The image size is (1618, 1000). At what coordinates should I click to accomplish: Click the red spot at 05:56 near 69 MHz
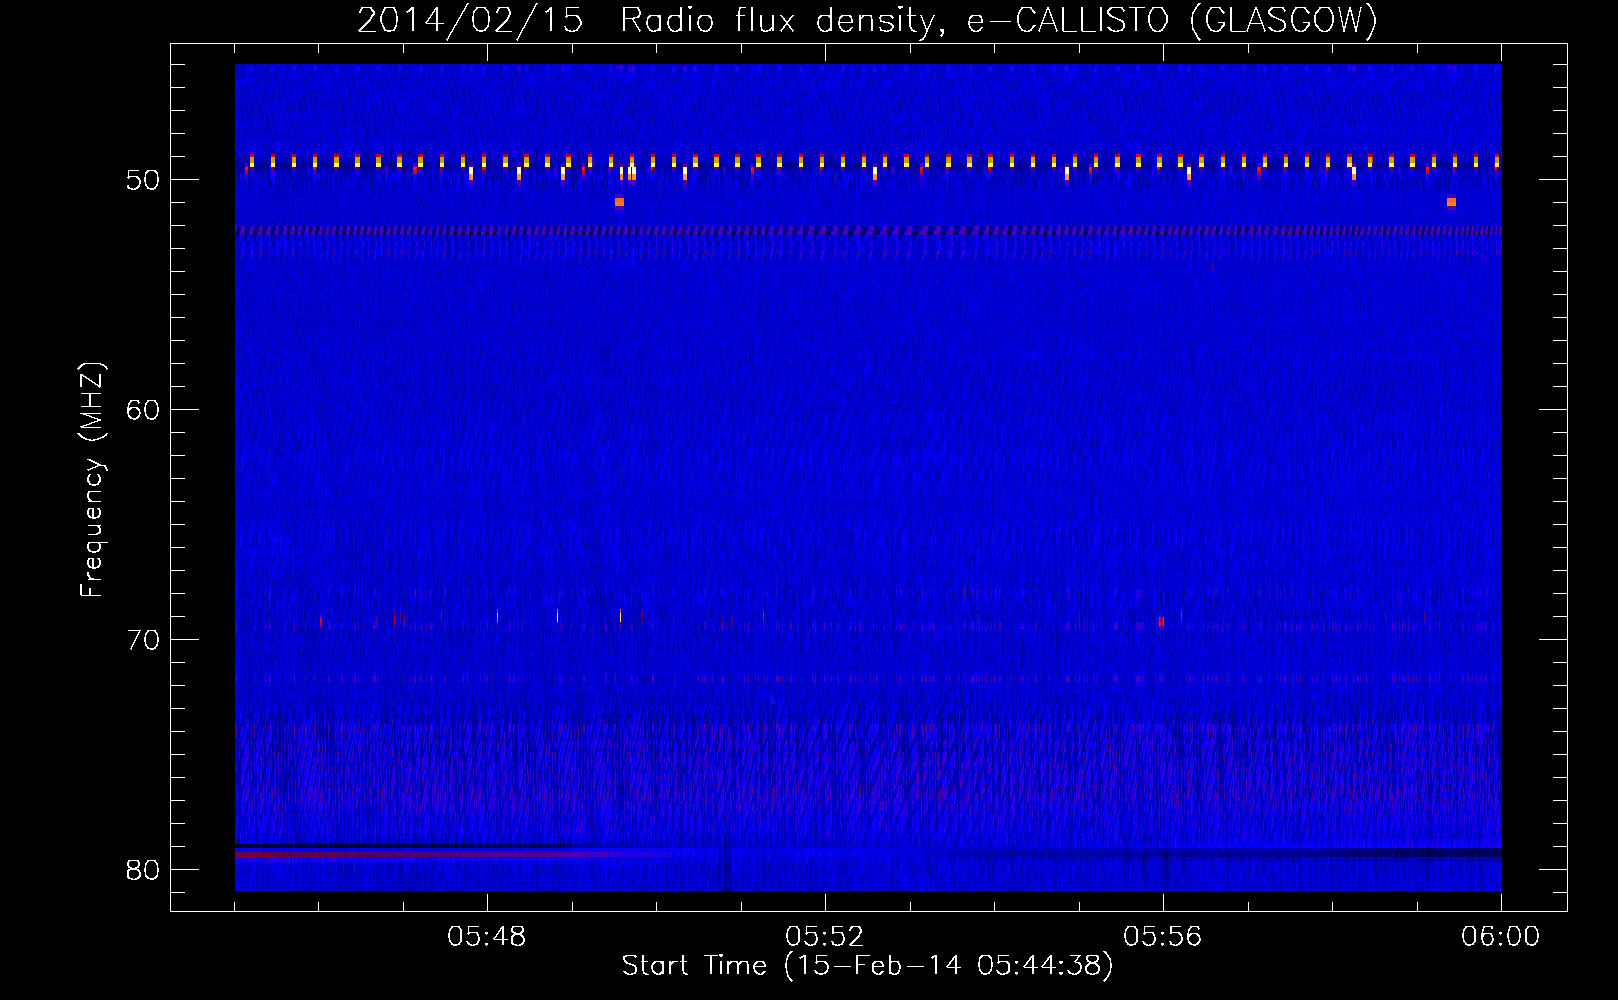[1161, 621]
